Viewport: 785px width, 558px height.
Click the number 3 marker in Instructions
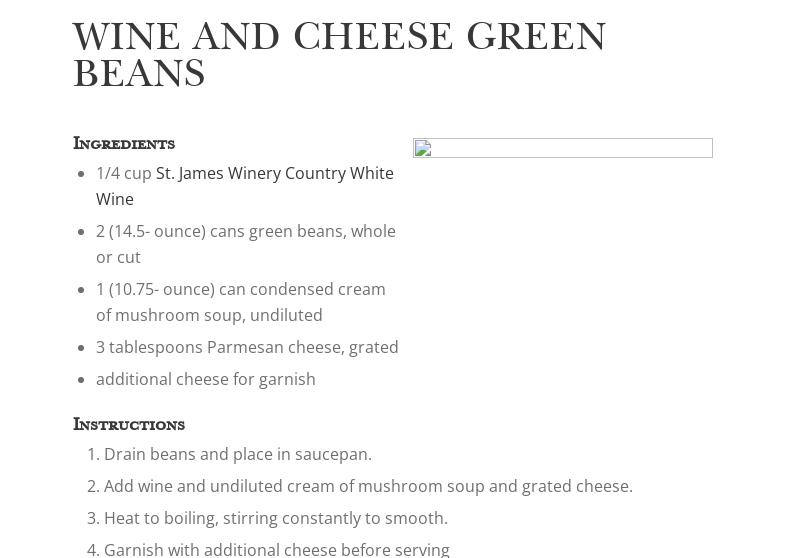(92, 518)
